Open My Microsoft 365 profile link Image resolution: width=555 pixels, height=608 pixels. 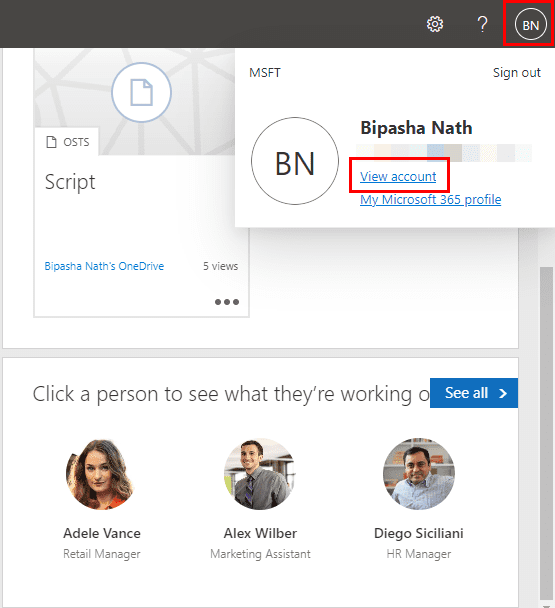point(431,199)
